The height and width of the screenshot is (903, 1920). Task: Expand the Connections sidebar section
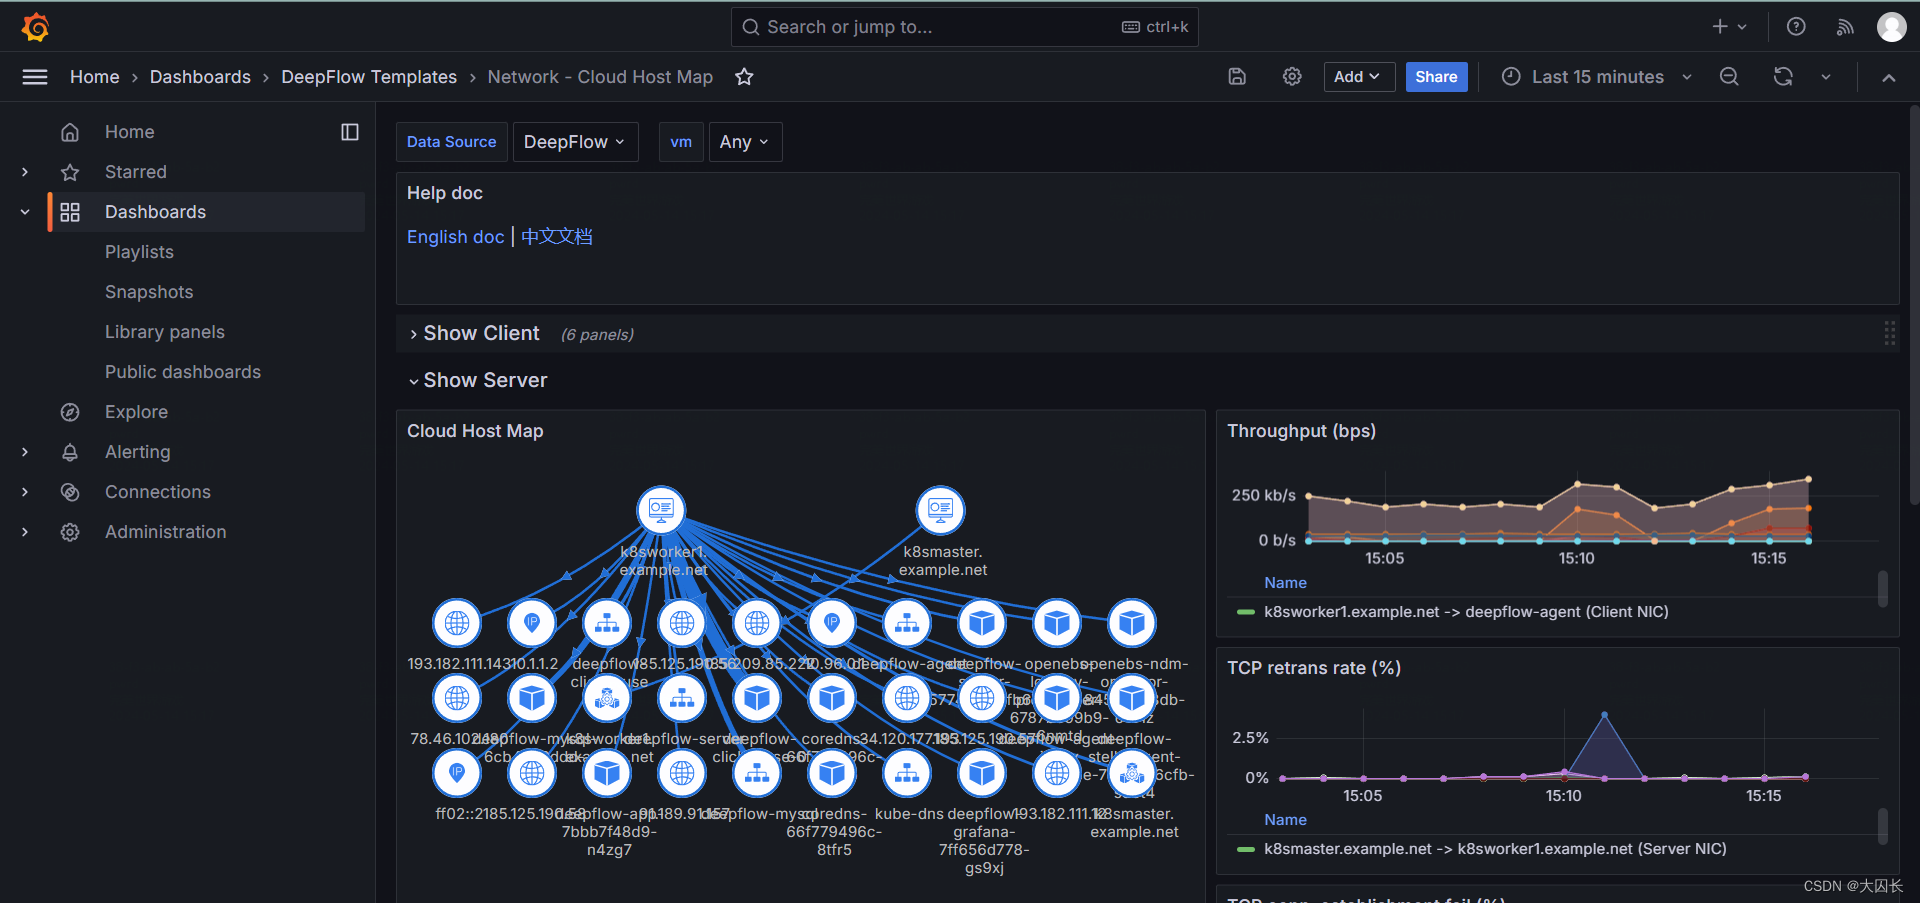coord(25,492)
